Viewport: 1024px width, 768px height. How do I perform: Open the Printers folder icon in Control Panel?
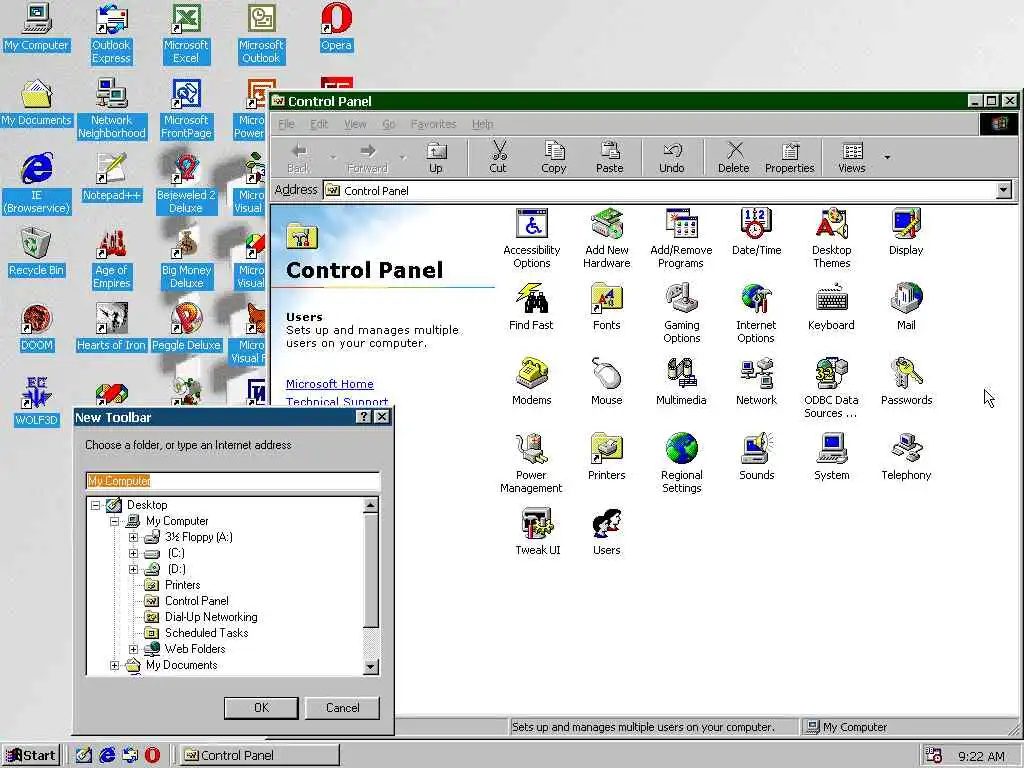point(607,457)
